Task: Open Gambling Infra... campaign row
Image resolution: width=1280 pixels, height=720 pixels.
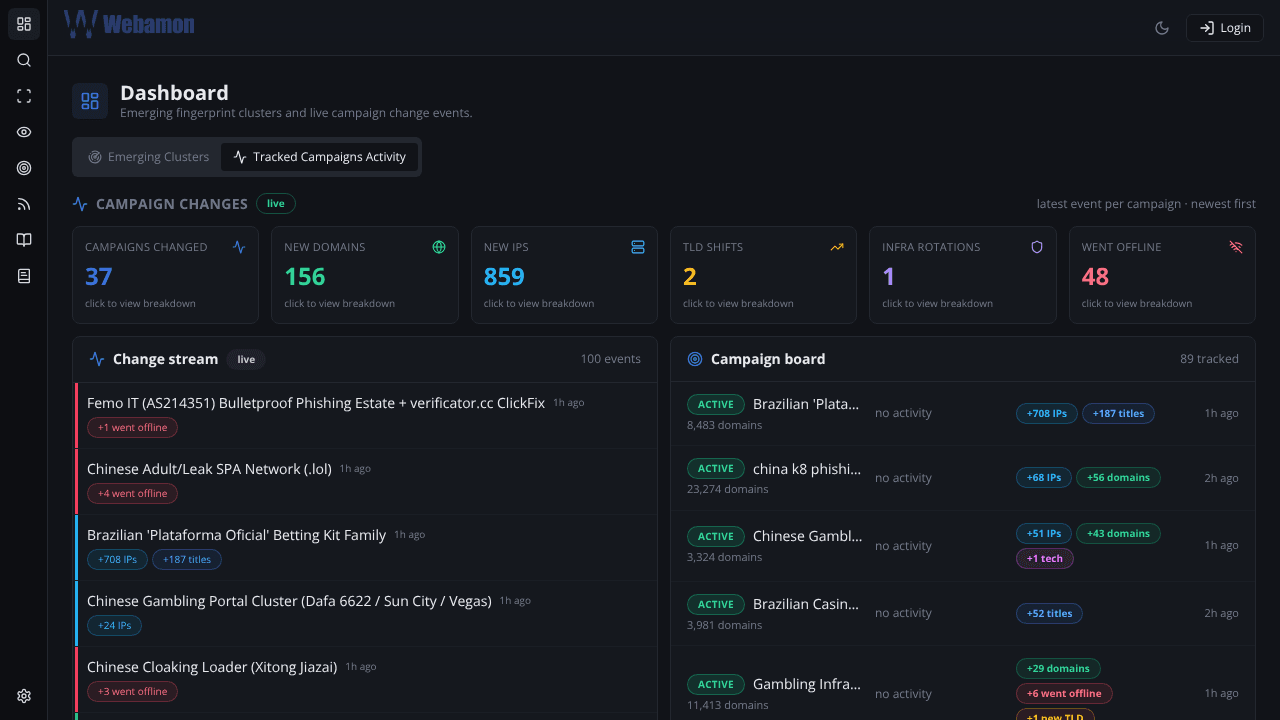Action: click(963, 683)
